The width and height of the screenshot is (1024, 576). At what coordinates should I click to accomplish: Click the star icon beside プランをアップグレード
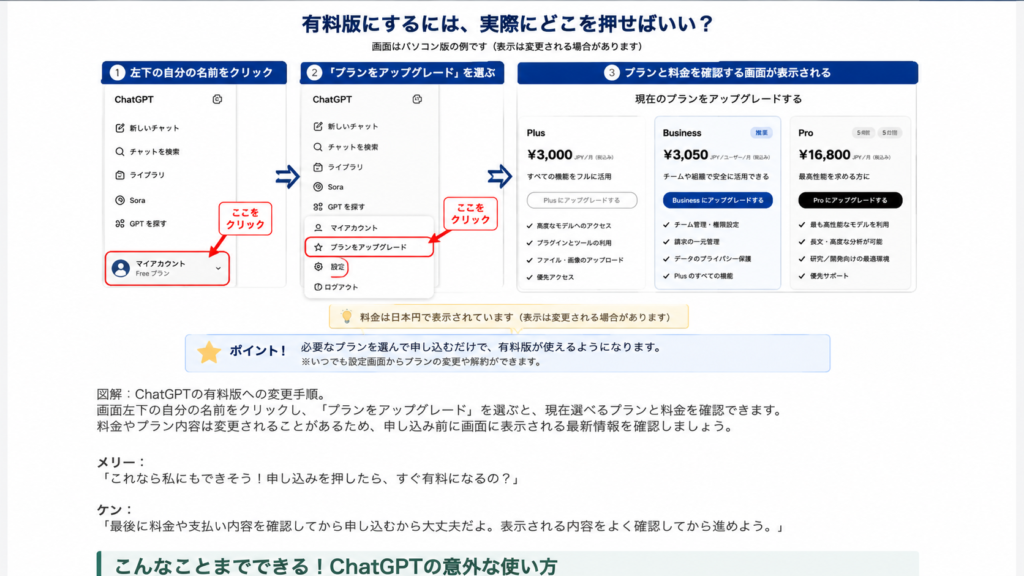[x=318, y=248]
